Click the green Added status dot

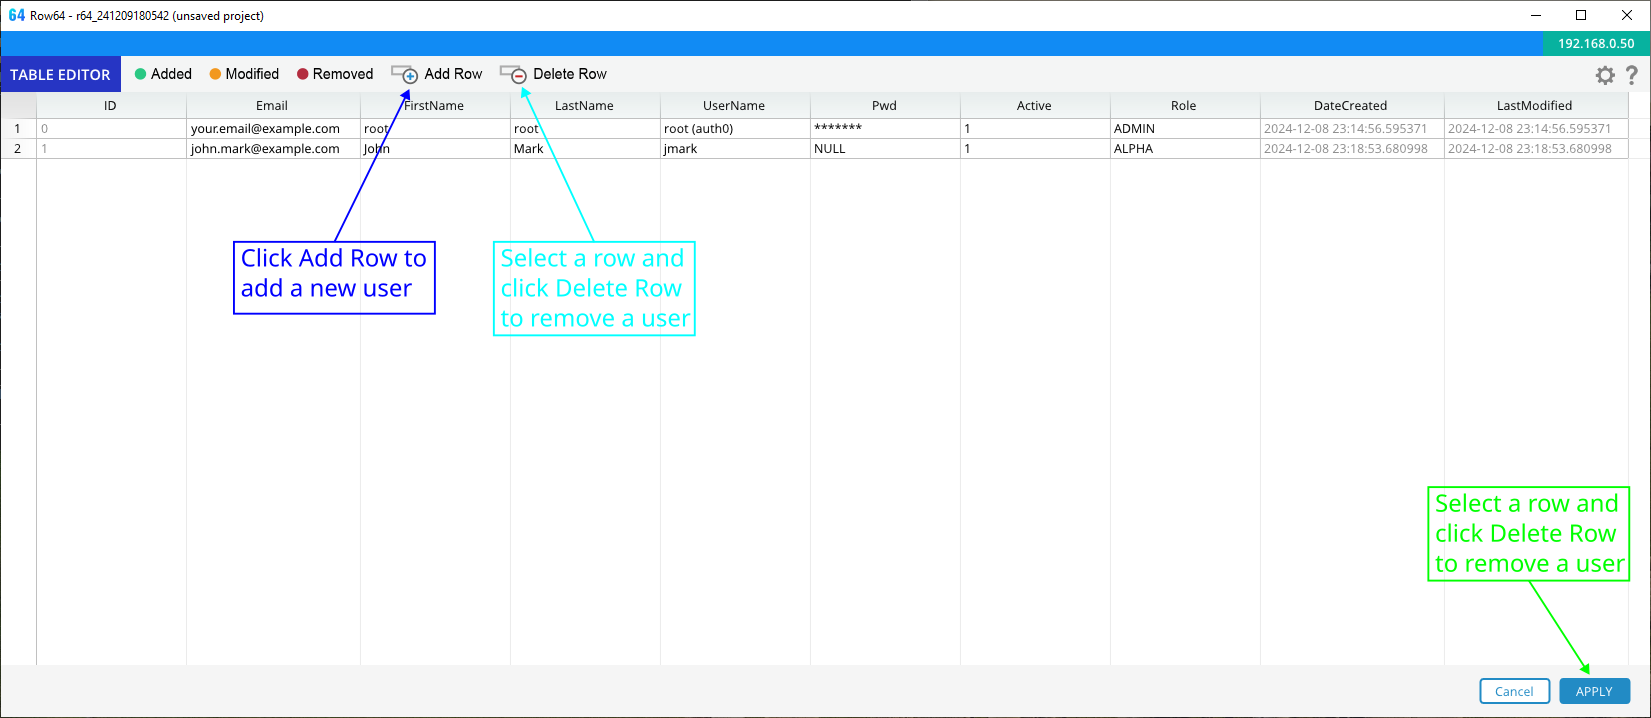point(141,74)
